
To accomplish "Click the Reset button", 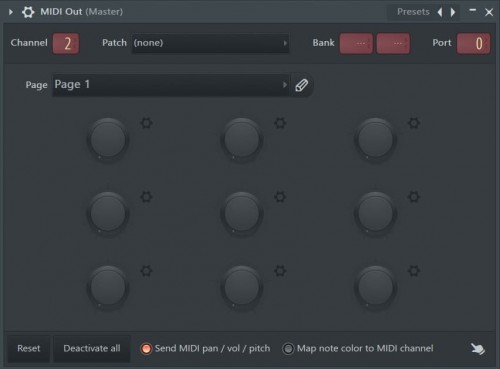I will pyautogui.click(x=29, y=349).
